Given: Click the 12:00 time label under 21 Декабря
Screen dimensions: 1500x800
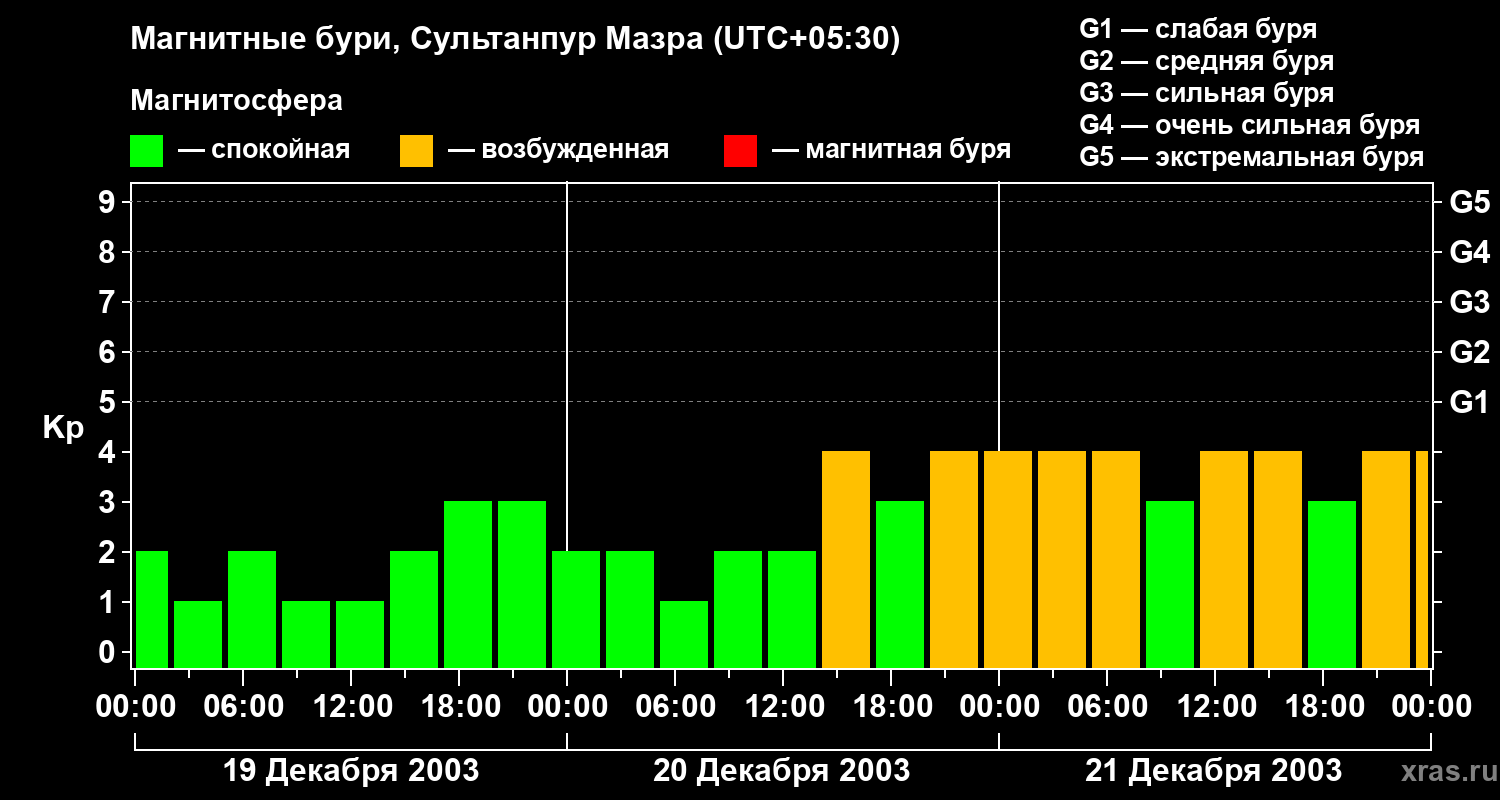Looking at the screenshot, I should [x=1215, y=706].
